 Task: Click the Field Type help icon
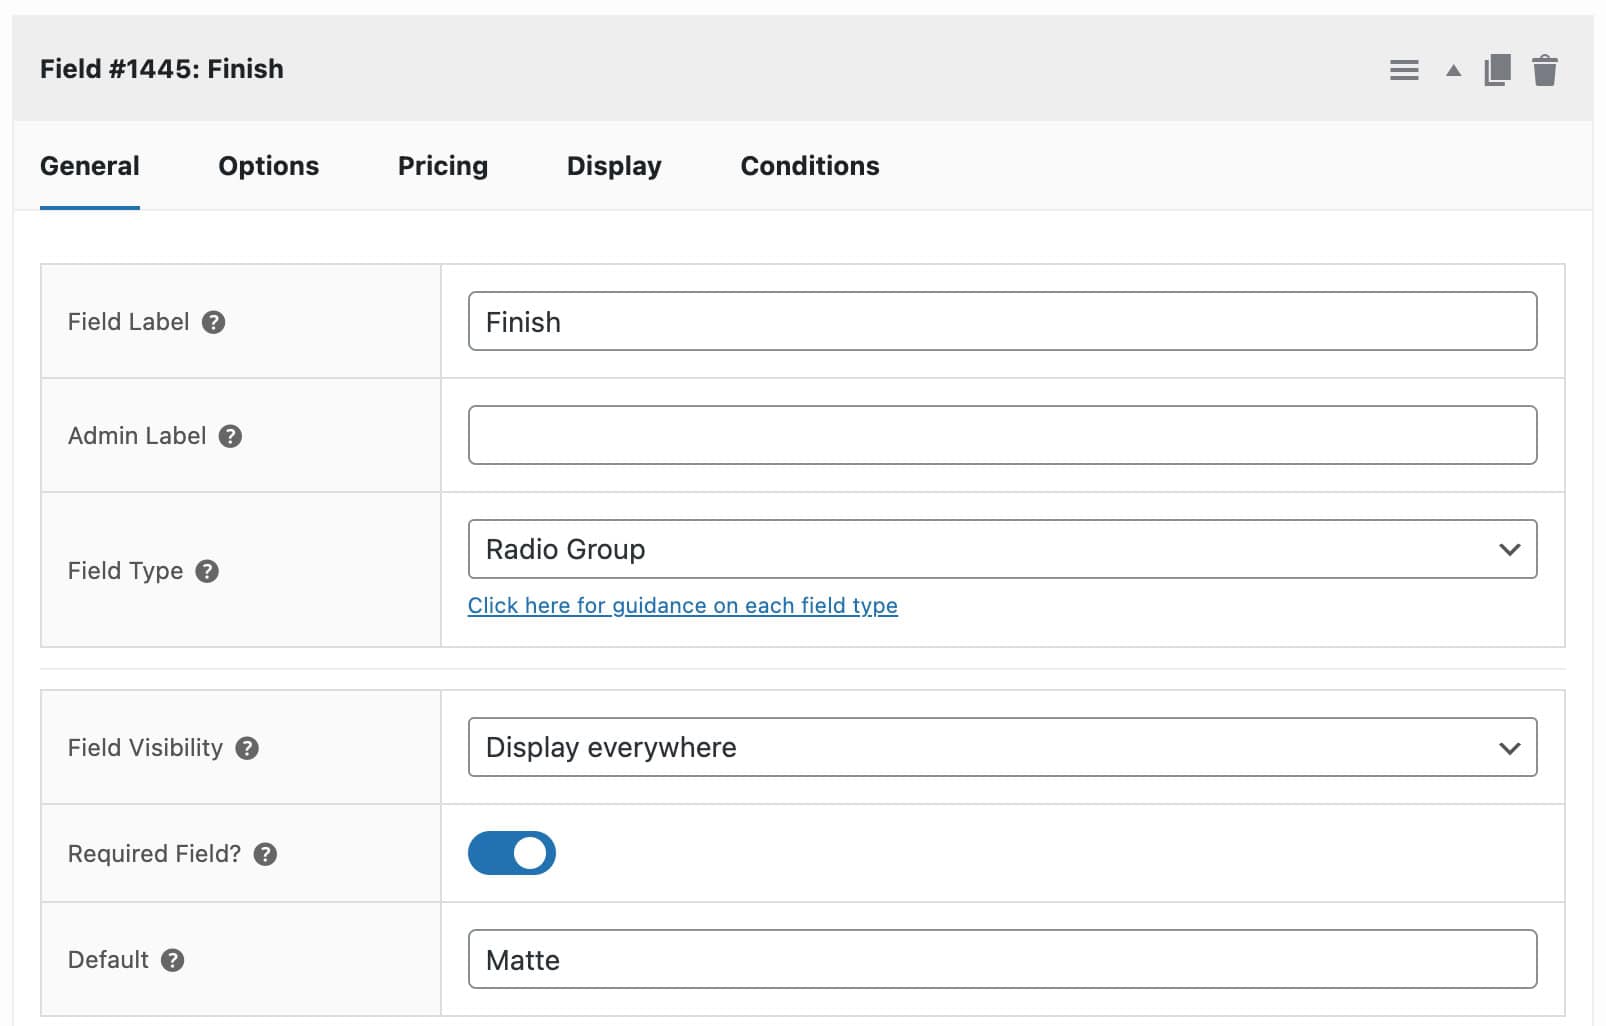[x=208, y=571]
